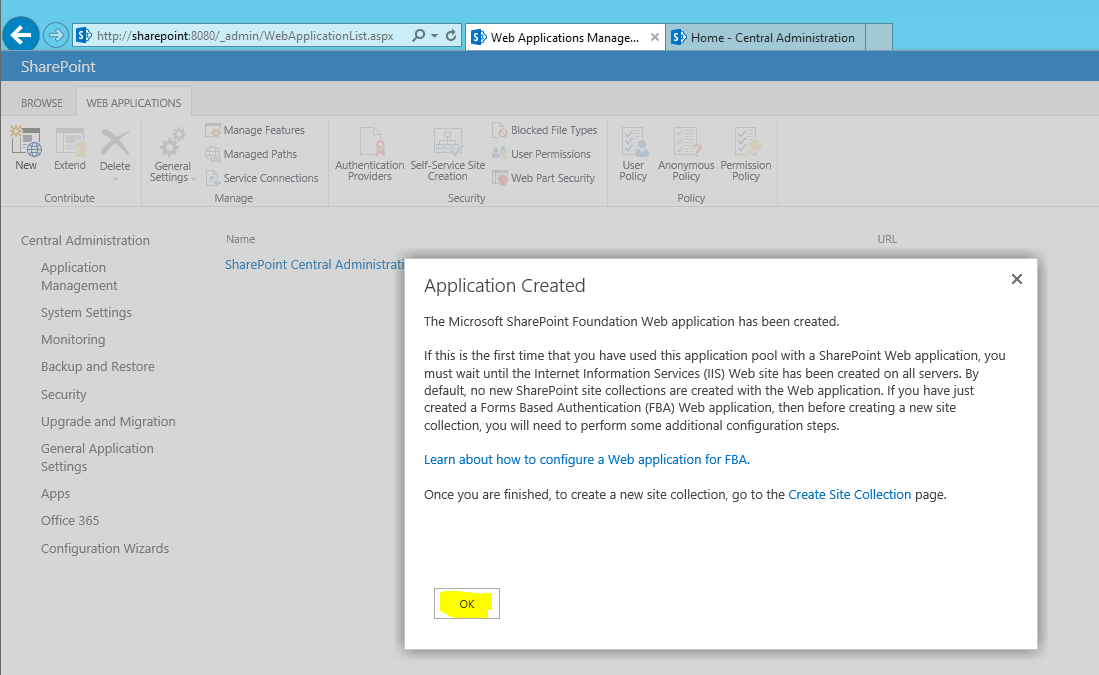The height and width of the screenshot is (675, 1099).
Task: Click the search magnifier in address bar
Action: [418, 35]
